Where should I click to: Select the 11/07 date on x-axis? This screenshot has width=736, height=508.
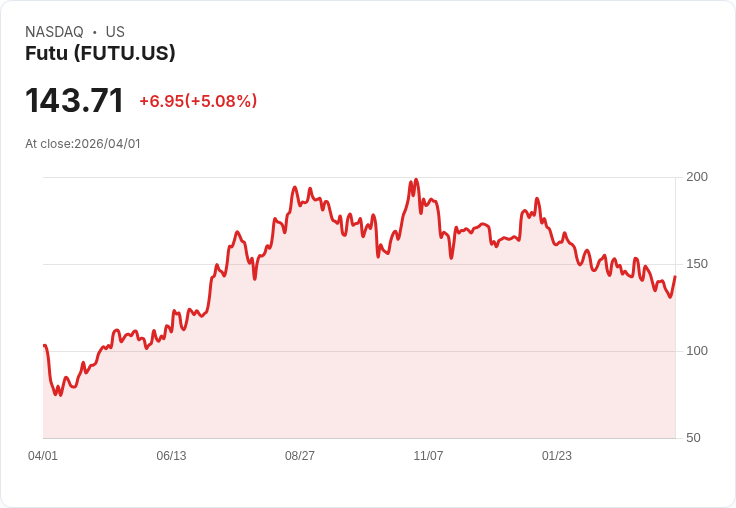pos(428,456)
